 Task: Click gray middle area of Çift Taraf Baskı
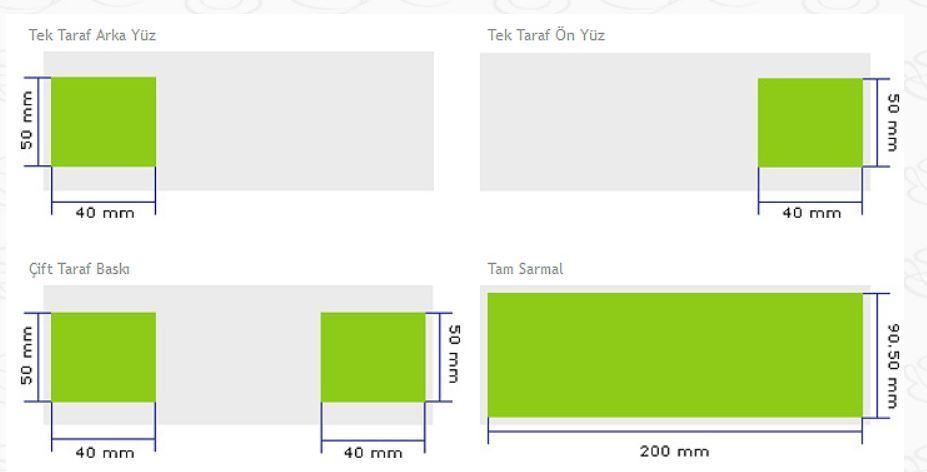[x=238, y=355]
